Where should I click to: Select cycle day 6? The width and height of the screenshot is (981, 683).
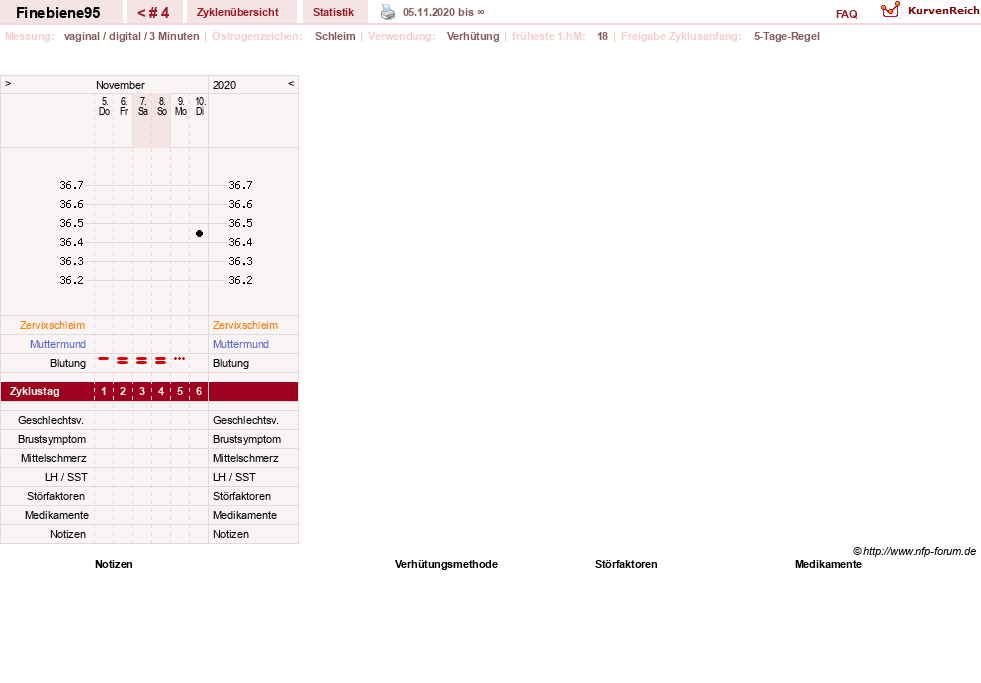[x=199, y=392]
